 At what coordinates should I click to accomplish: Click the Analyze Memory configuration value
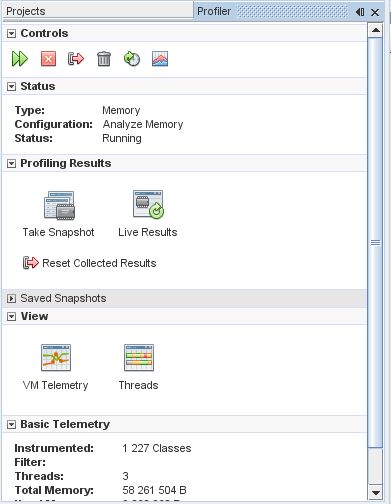coord(143,124)
